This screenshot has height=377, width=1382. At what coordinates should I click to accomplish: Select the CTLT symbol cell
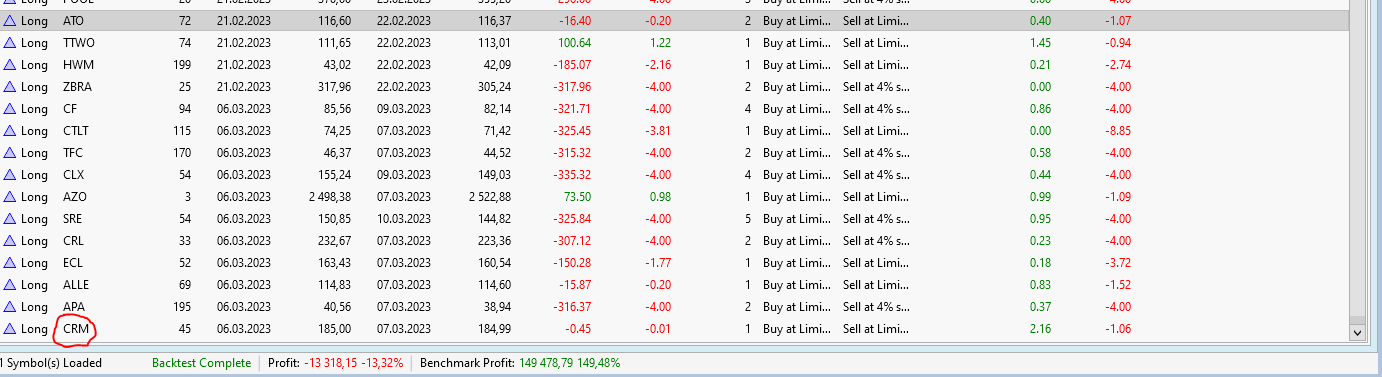pyautogui.click(x=76, y=131)
